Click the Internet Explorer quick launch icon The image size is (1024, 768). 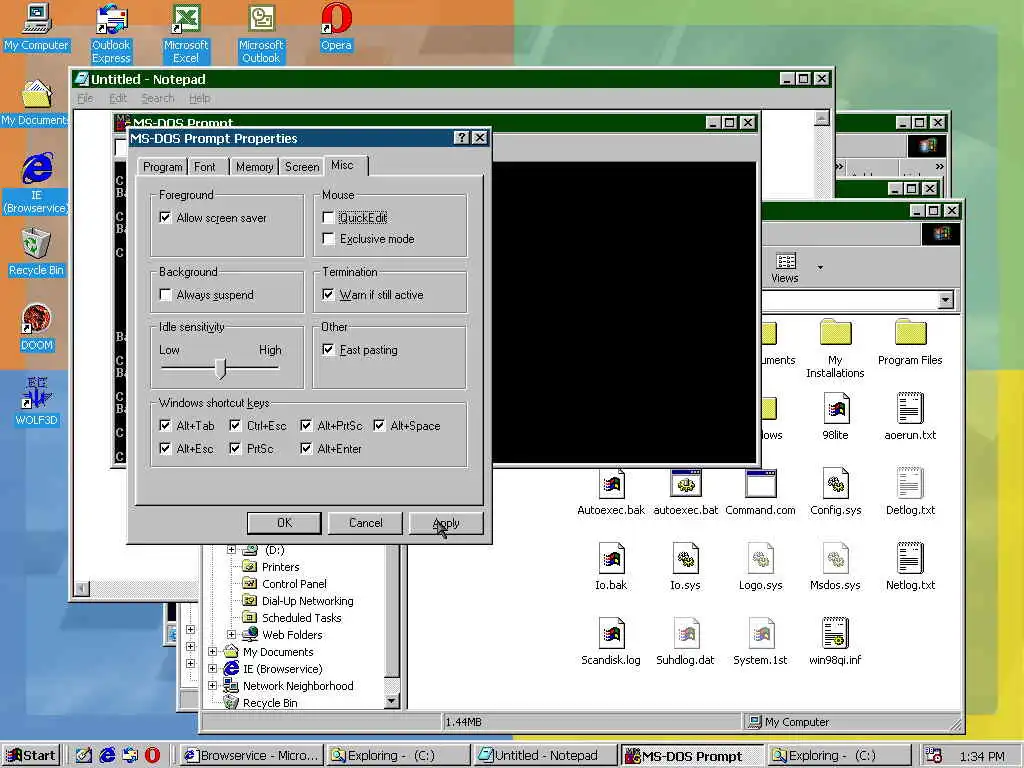tap(107, 755)
